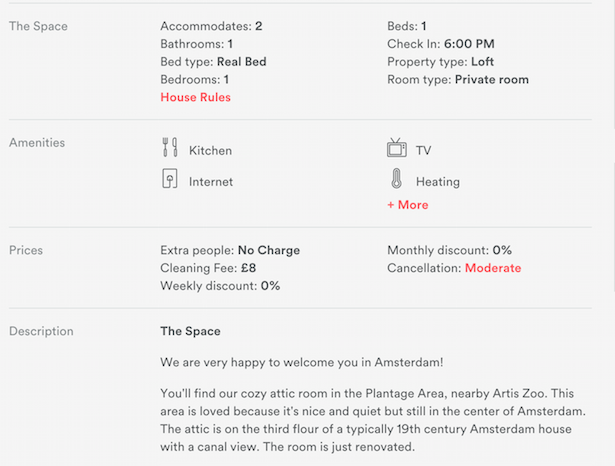
Task: Click The Space section label at top
Action: pyautogui.click(x=38, y=26)
